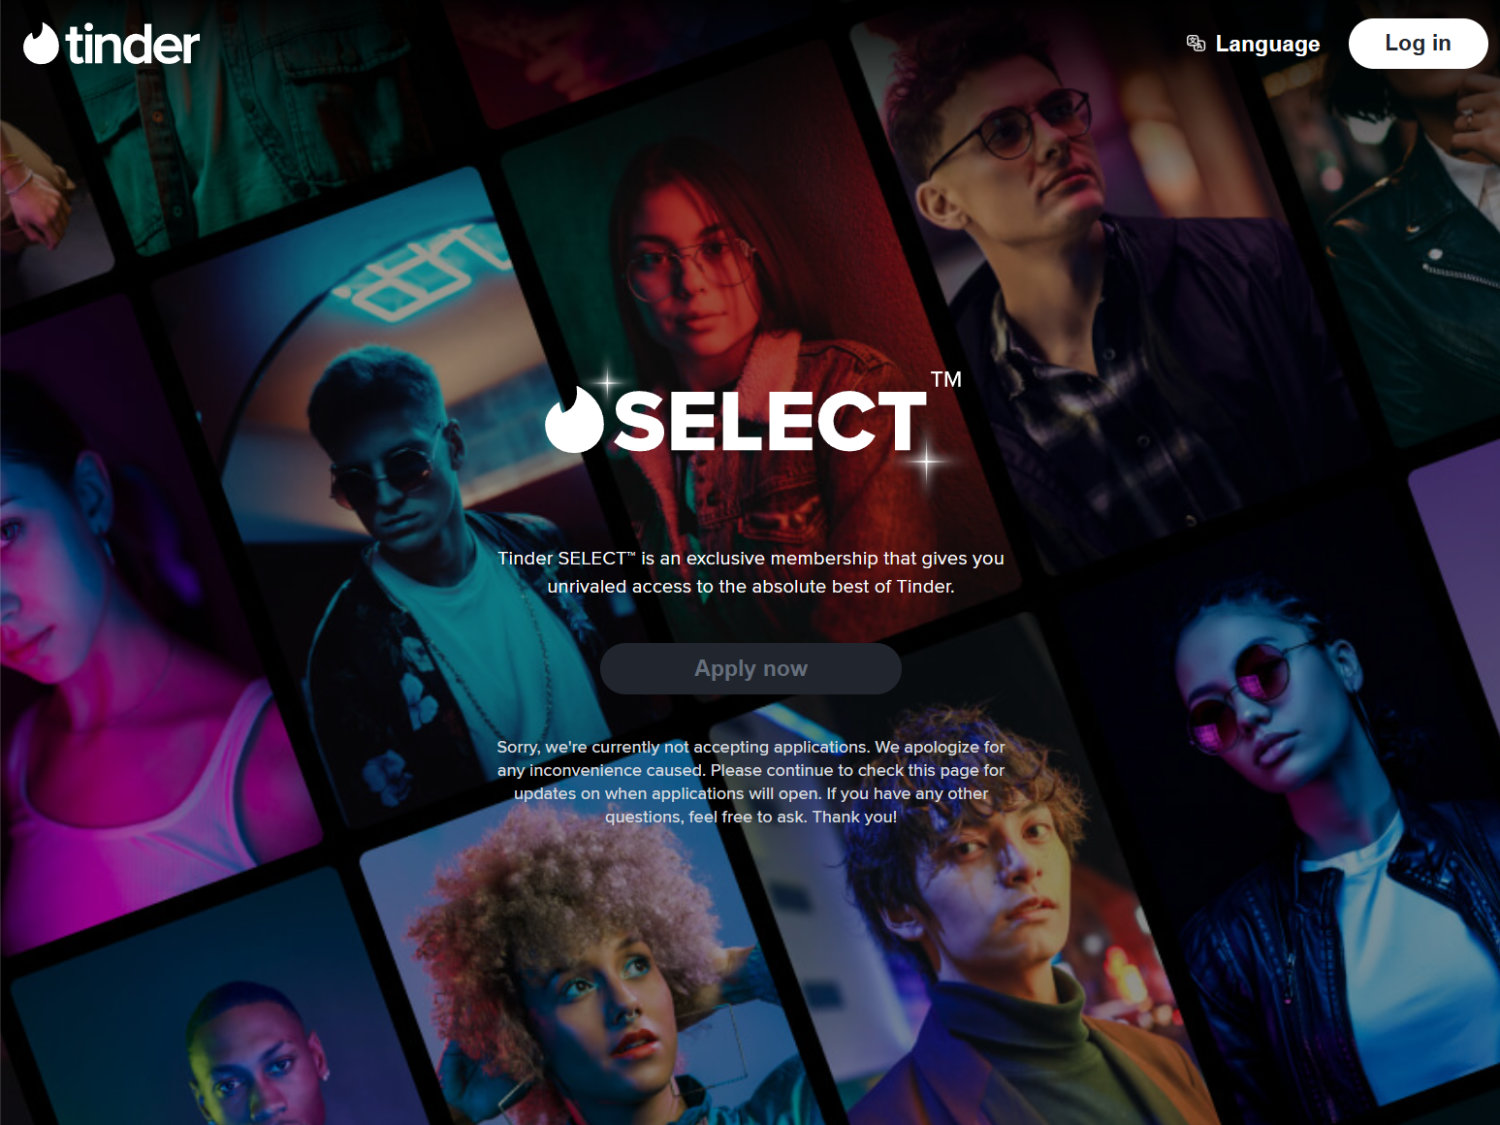
Task: Click the language globe icon
Action: [1195, 43]
